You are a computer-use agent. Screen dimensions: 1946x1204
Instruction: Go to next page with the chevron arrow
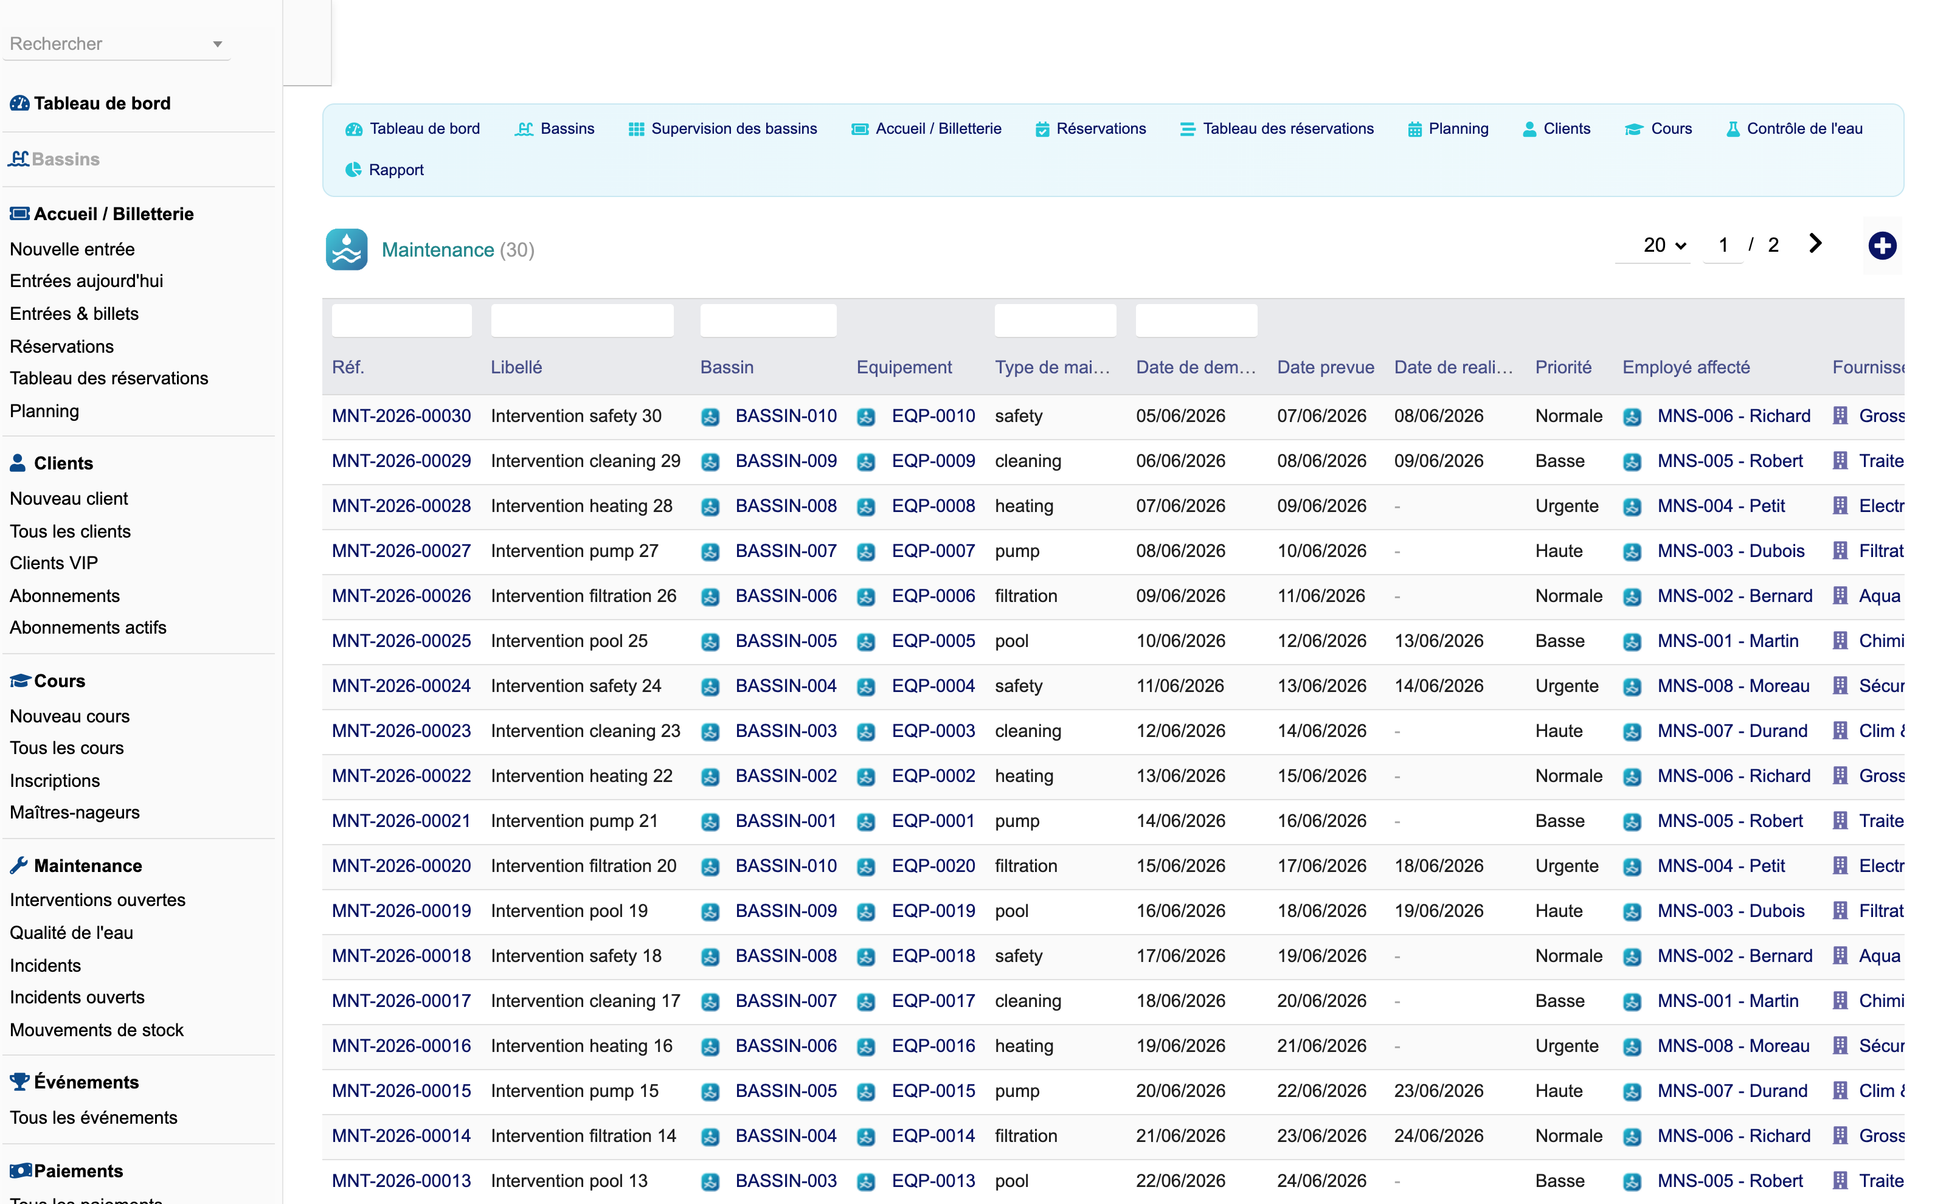[x=1815, y=244]
